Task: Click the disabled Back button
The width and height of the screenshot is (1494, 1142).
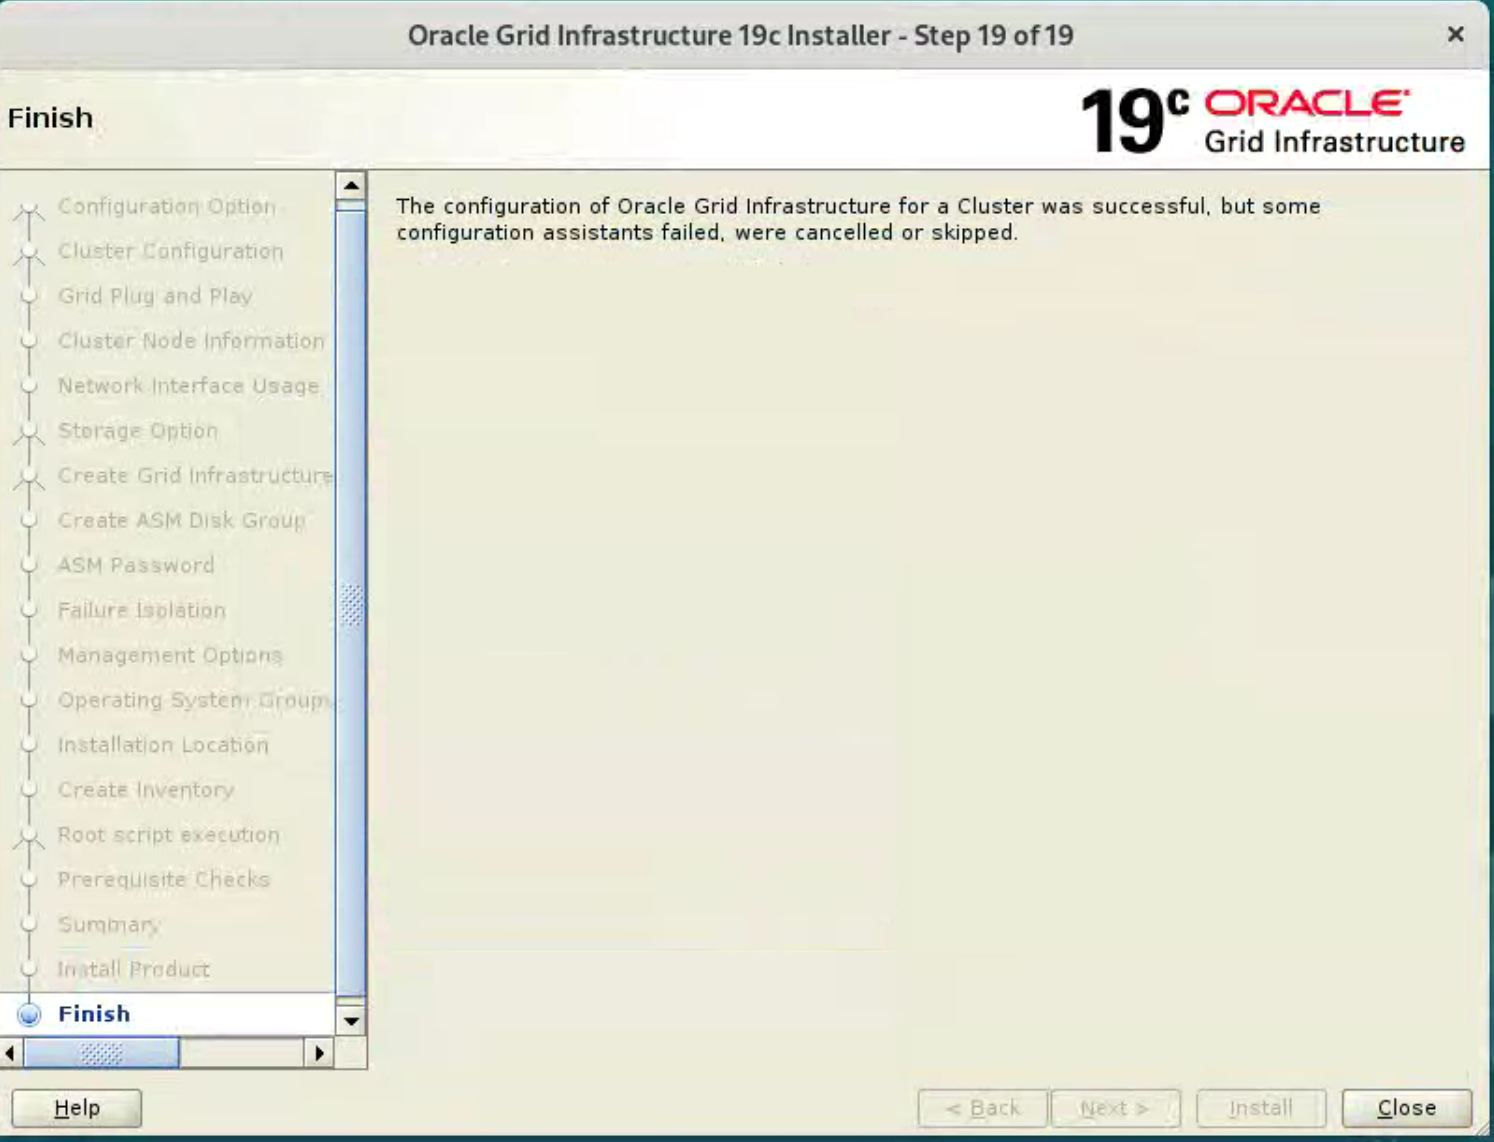Action: pos(982,1107)
